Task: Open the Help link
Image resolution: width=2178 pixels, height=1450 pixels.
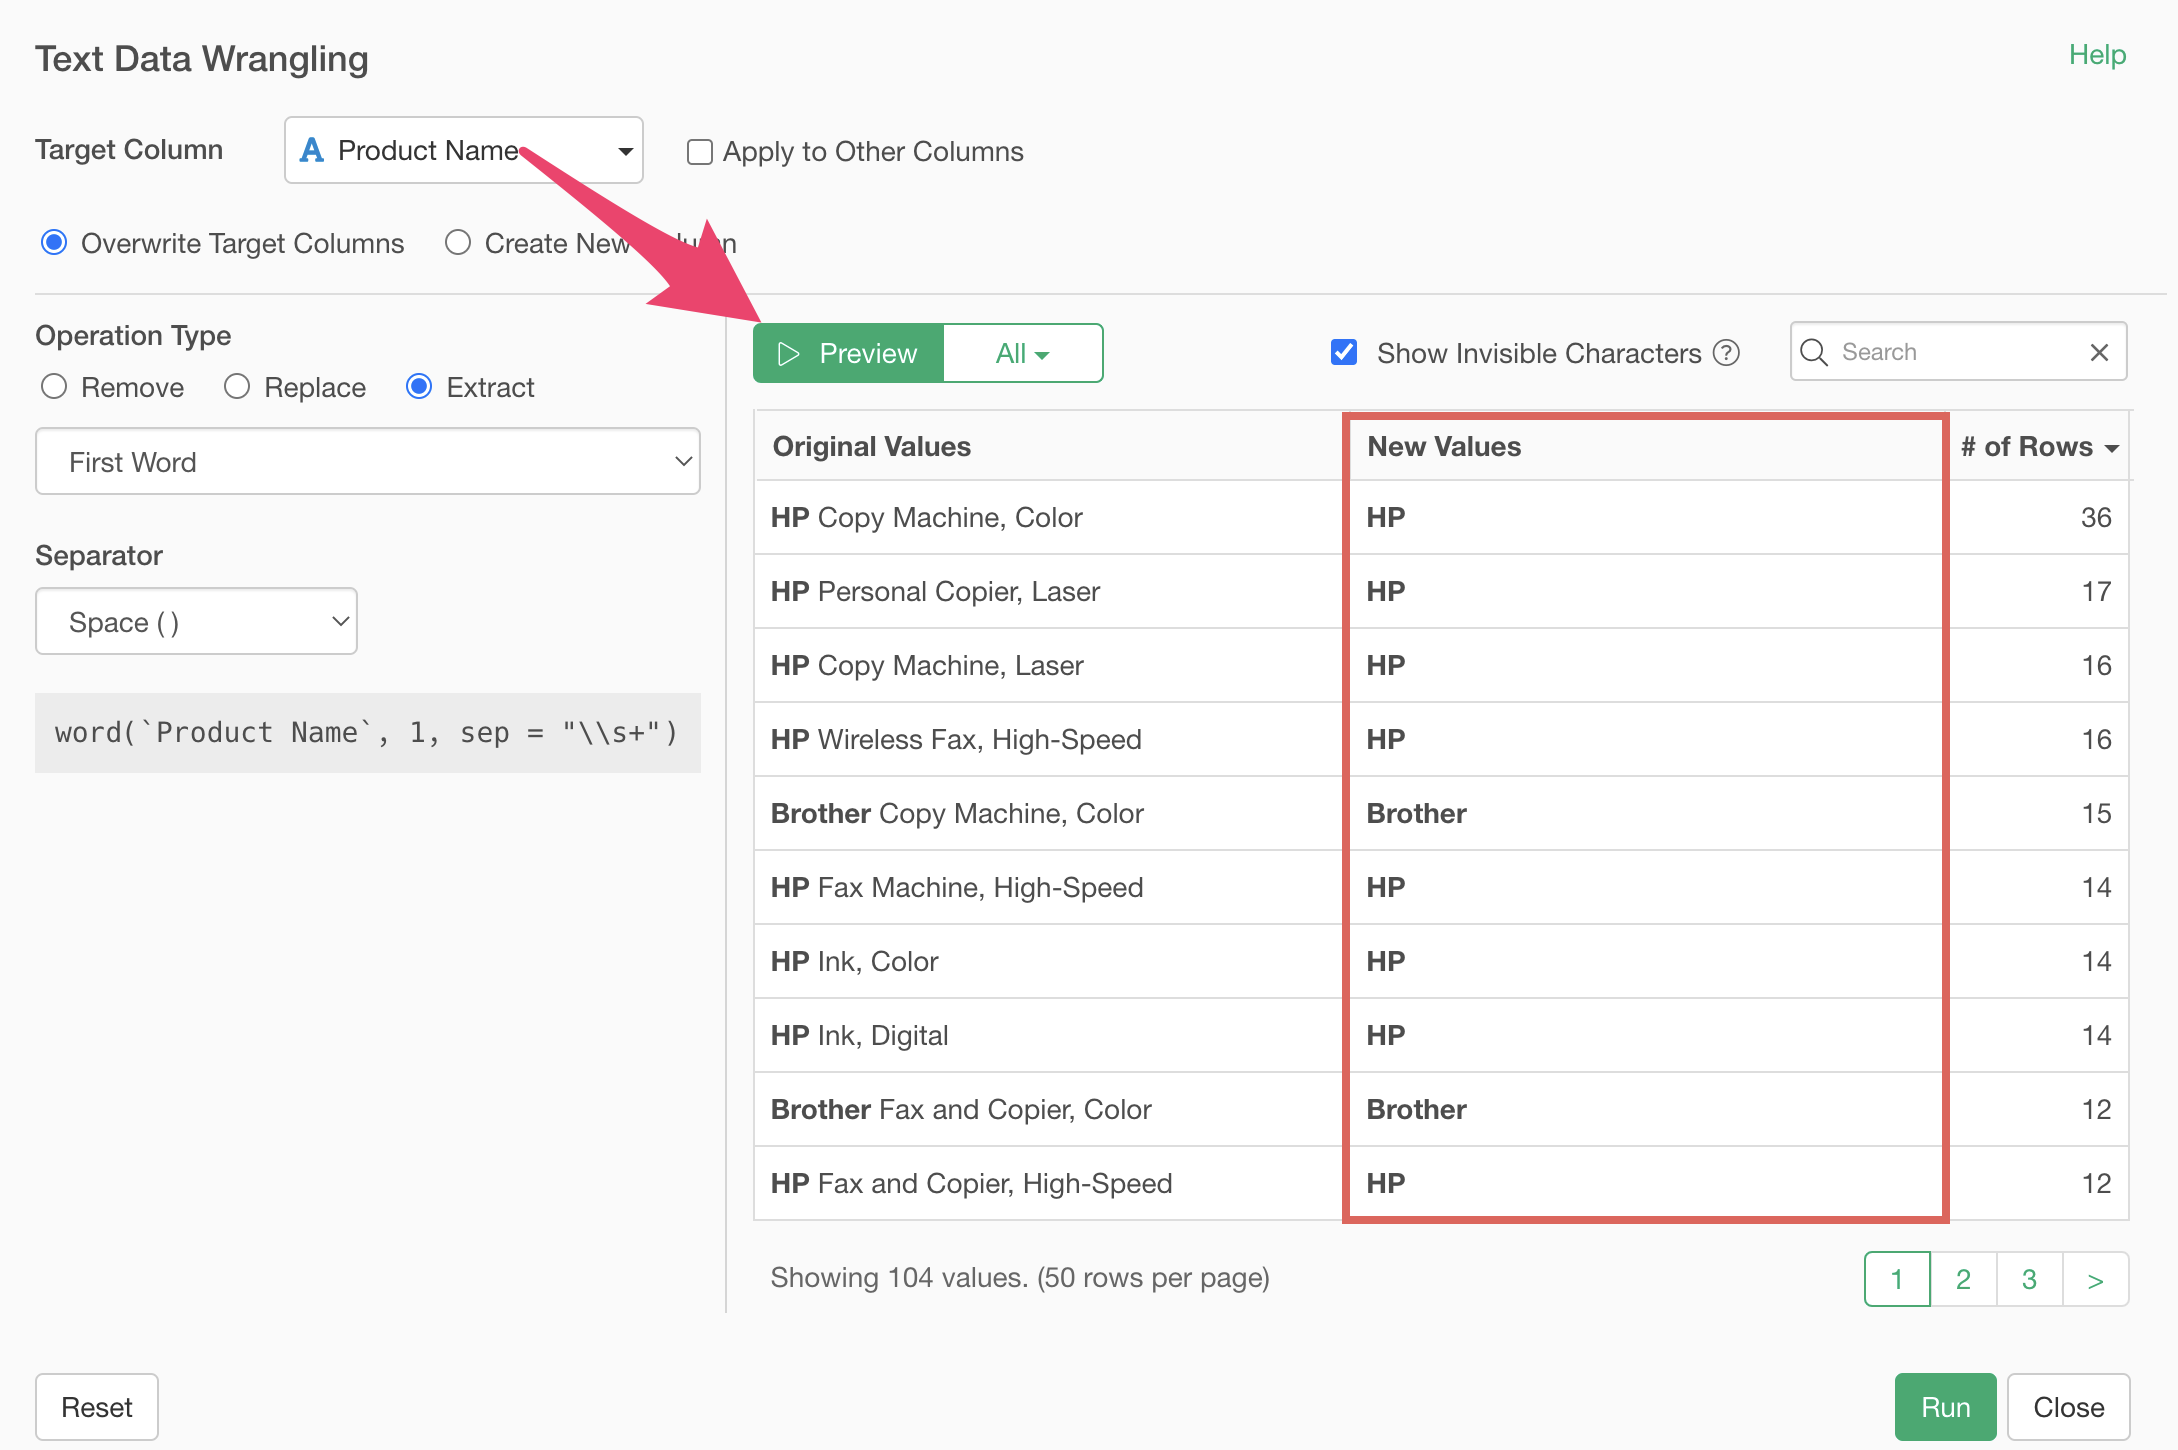Action: [2097, 54]
